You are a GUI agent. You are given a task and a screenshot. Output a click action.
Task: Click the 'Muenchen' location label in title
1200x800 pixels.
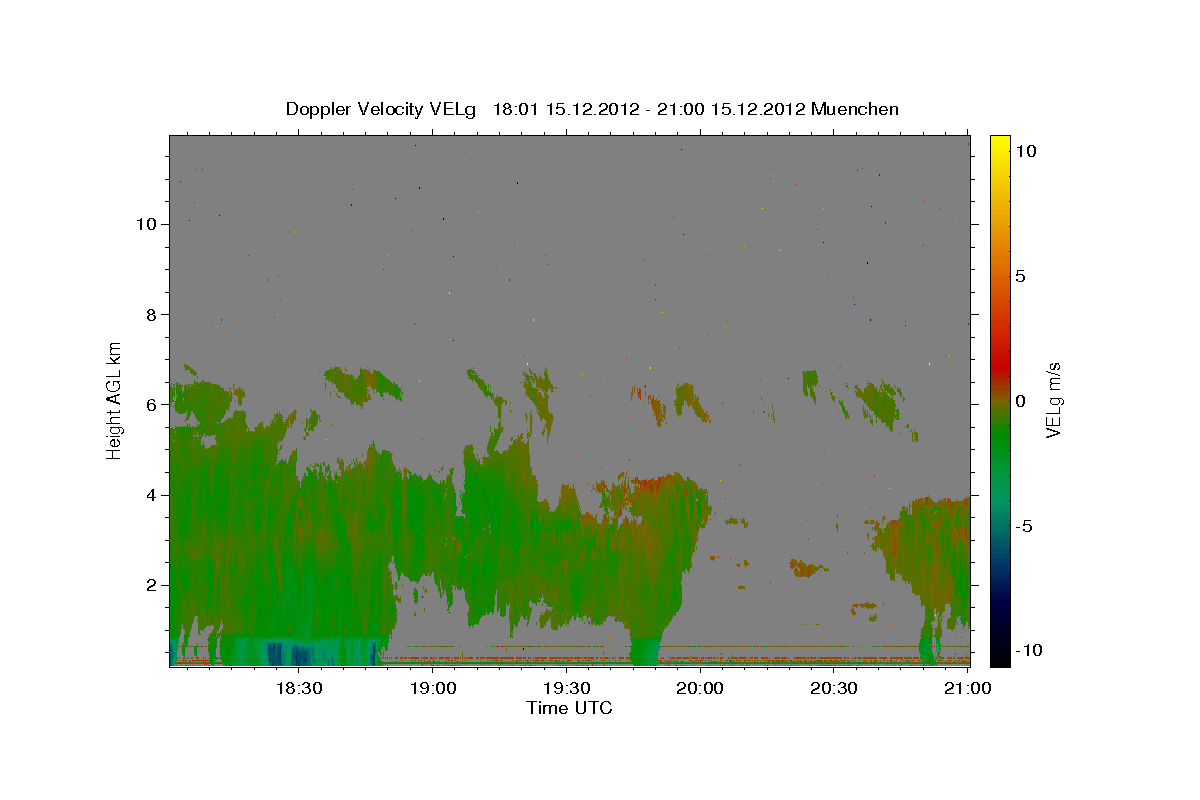click(855, 109)
